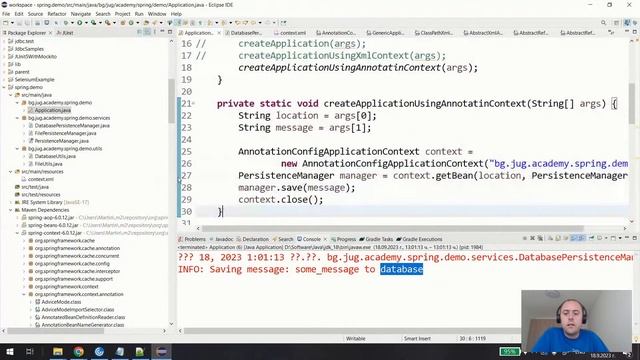Click Remove All Terminated Launches in Console
This screenshot has width=640, height=360.
pyautogui.click(x=540, y=238)
